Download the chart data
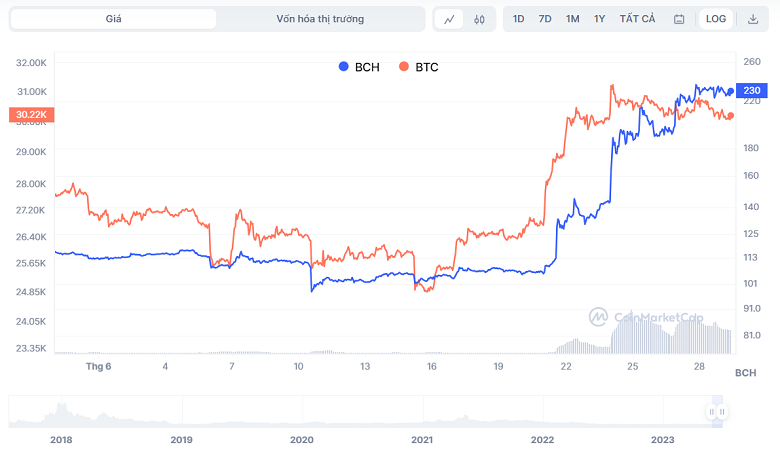The width and height of the screenshot is (780, 451). tap(752, 19)
